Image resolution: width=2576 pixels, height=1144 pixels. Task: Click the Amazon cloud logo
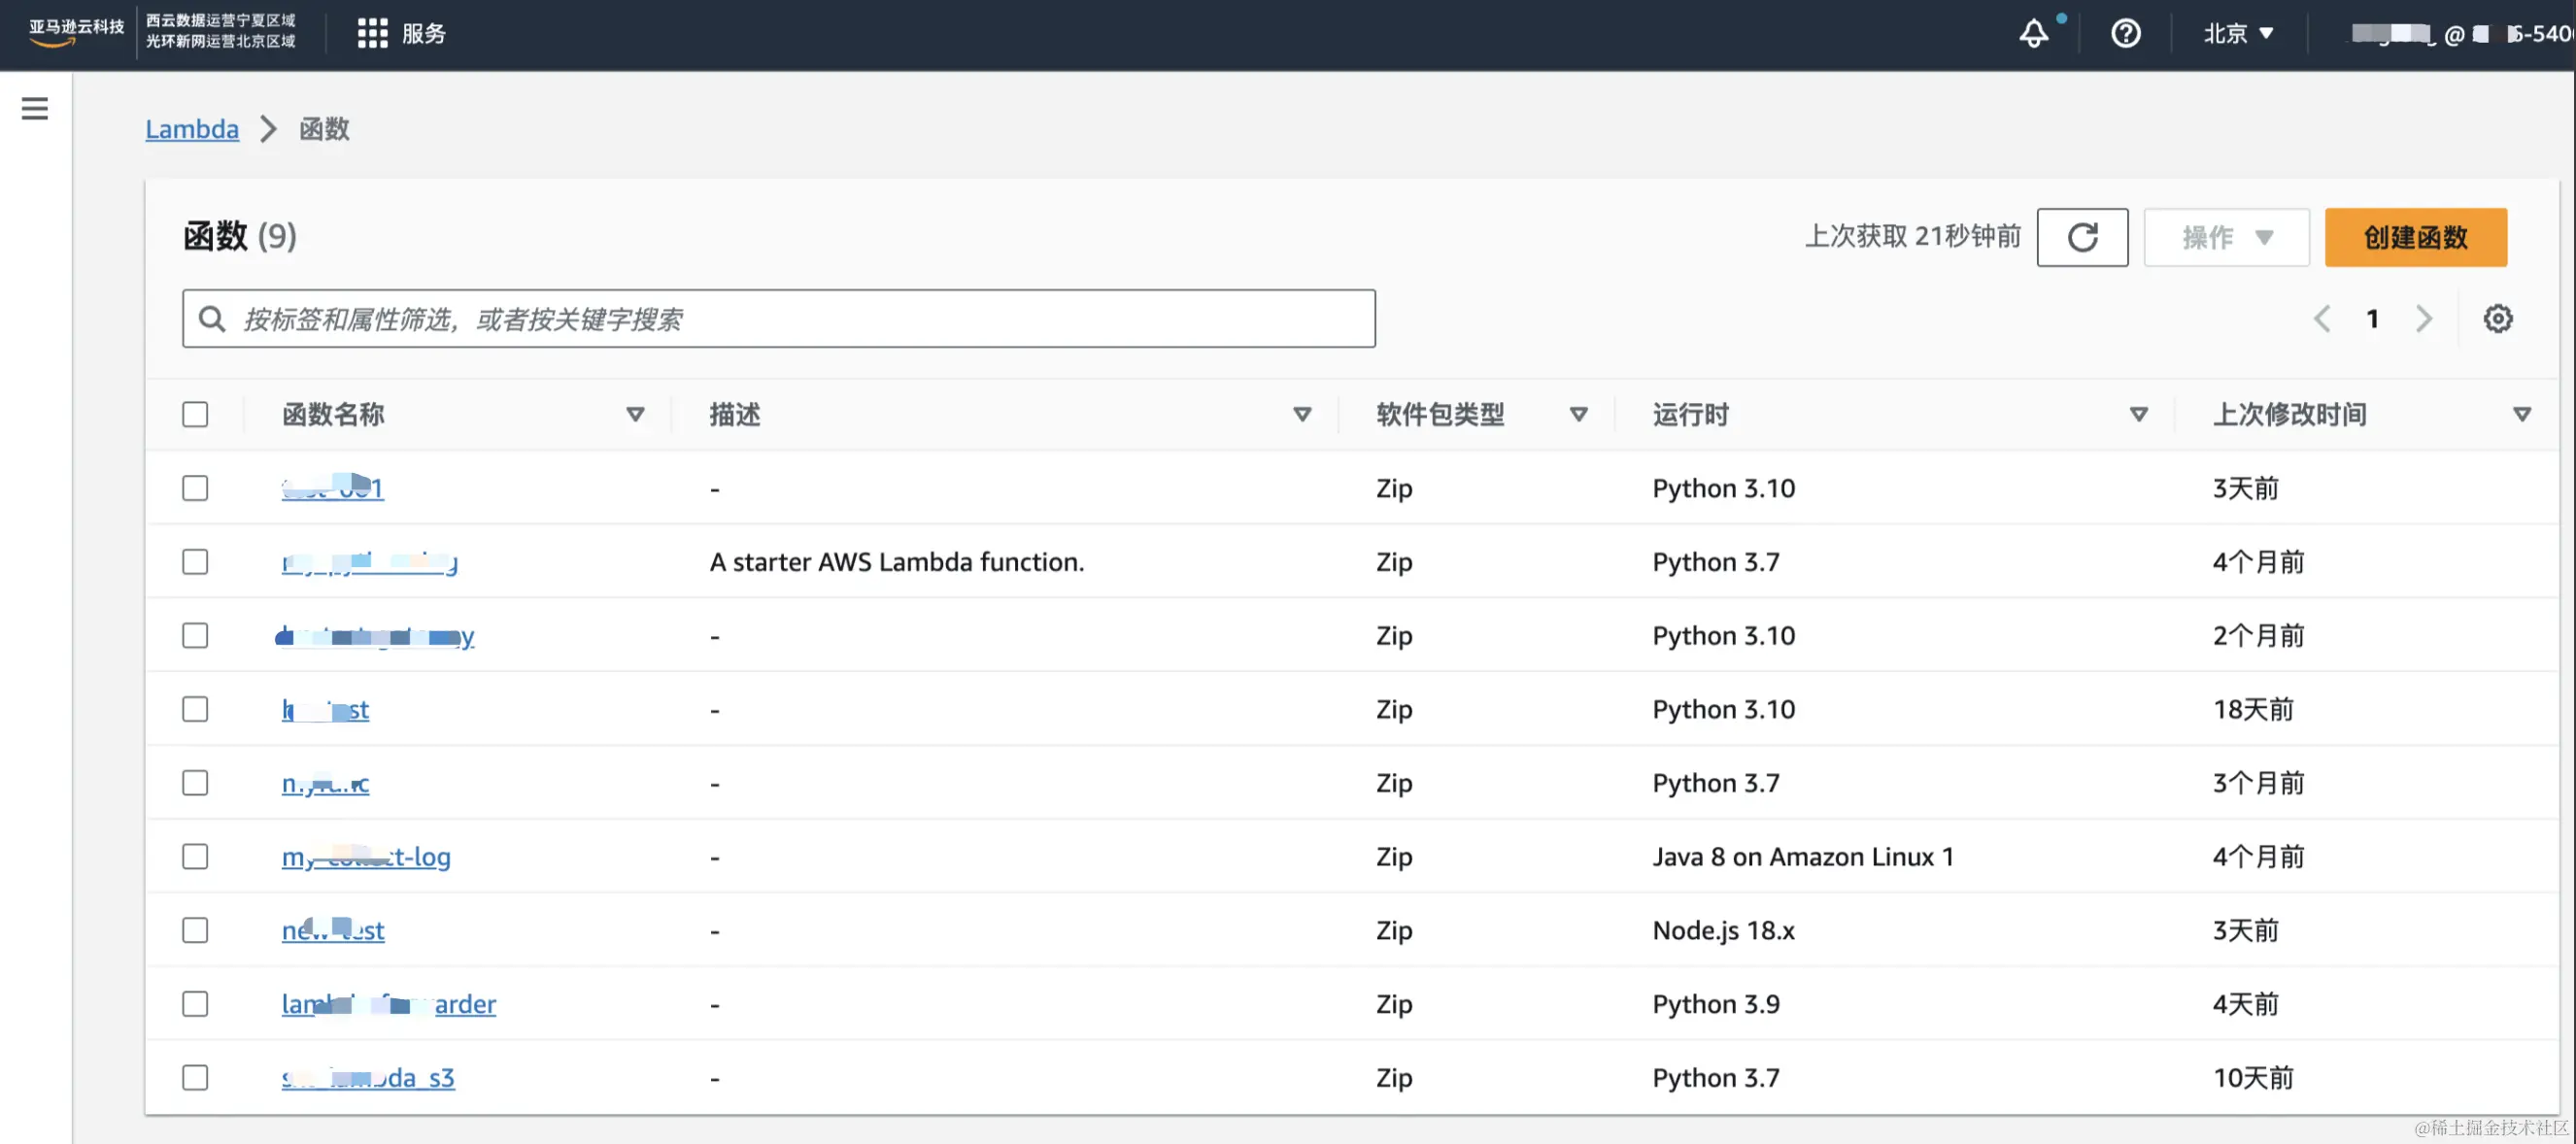point(76,32)
